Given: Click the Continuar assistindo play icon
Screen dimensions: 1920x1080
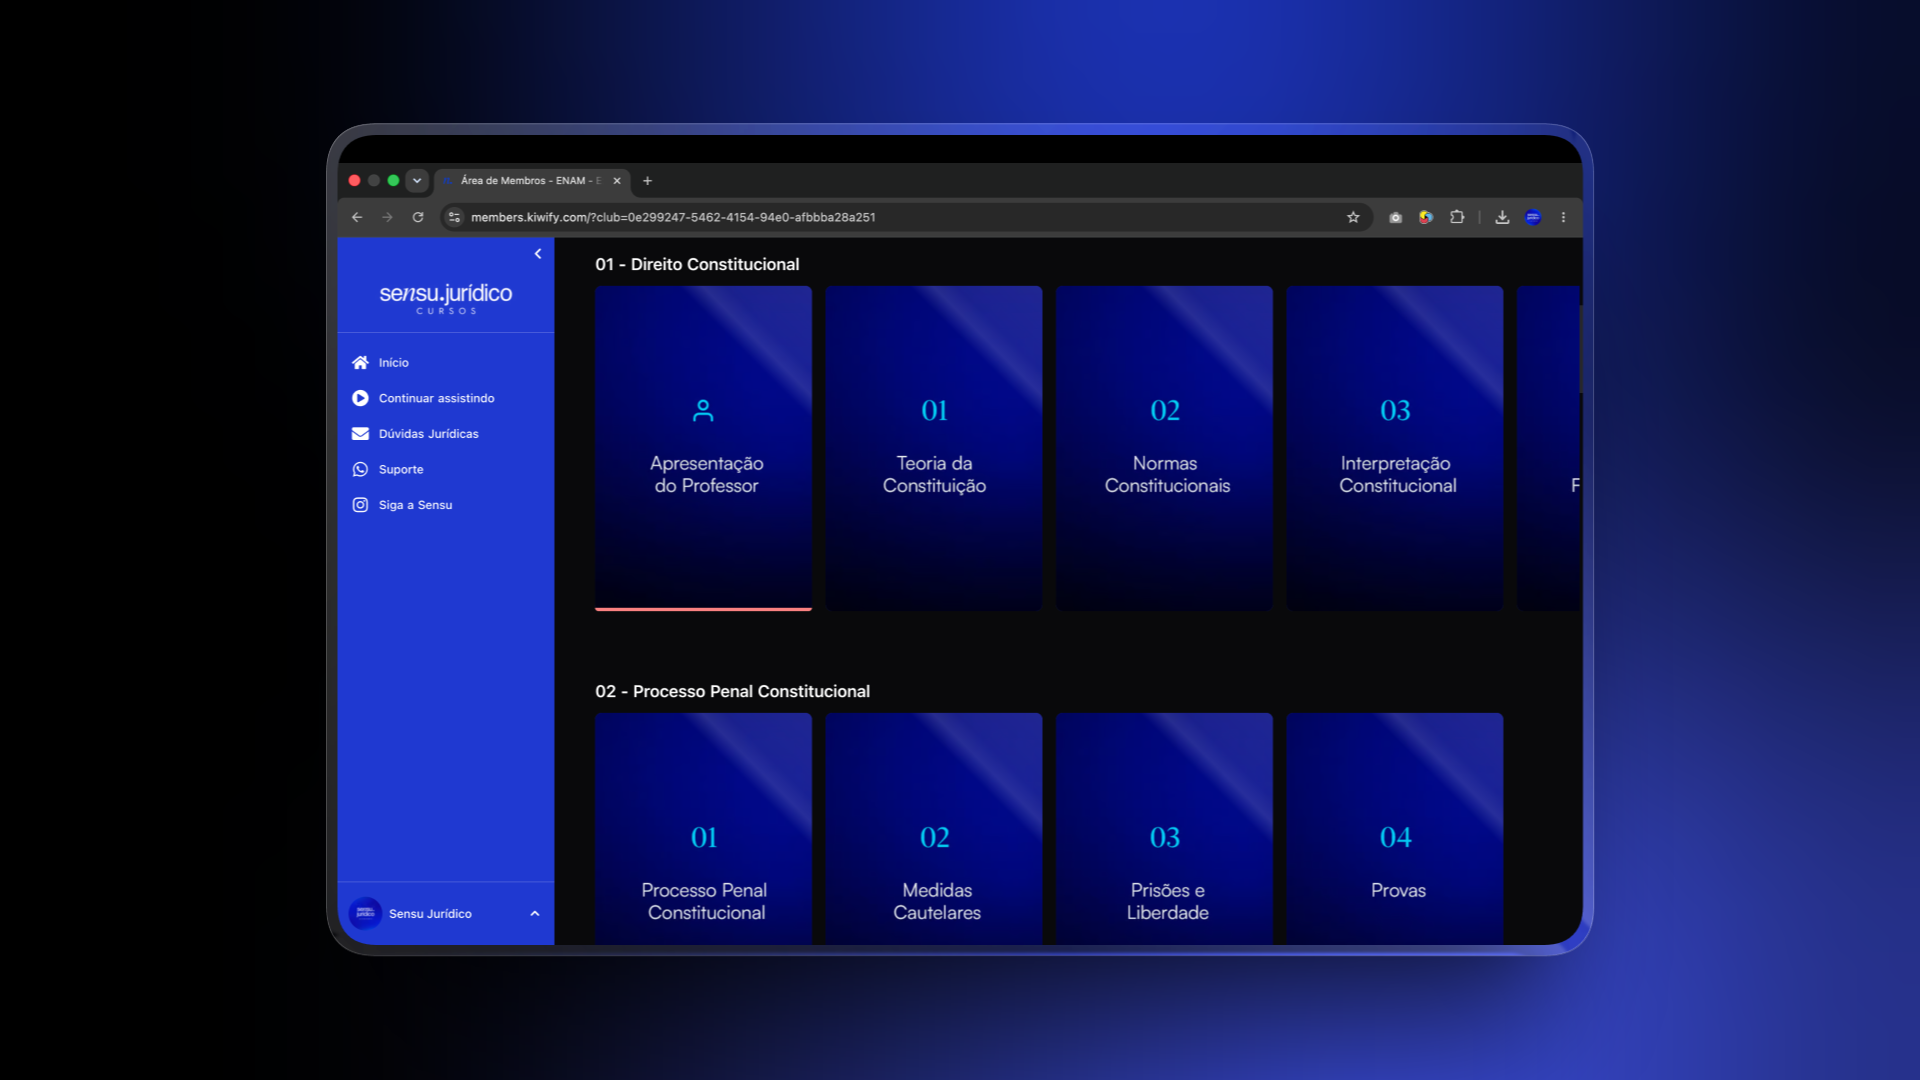Looking at the screenshot, I should (x=360, y=398).
